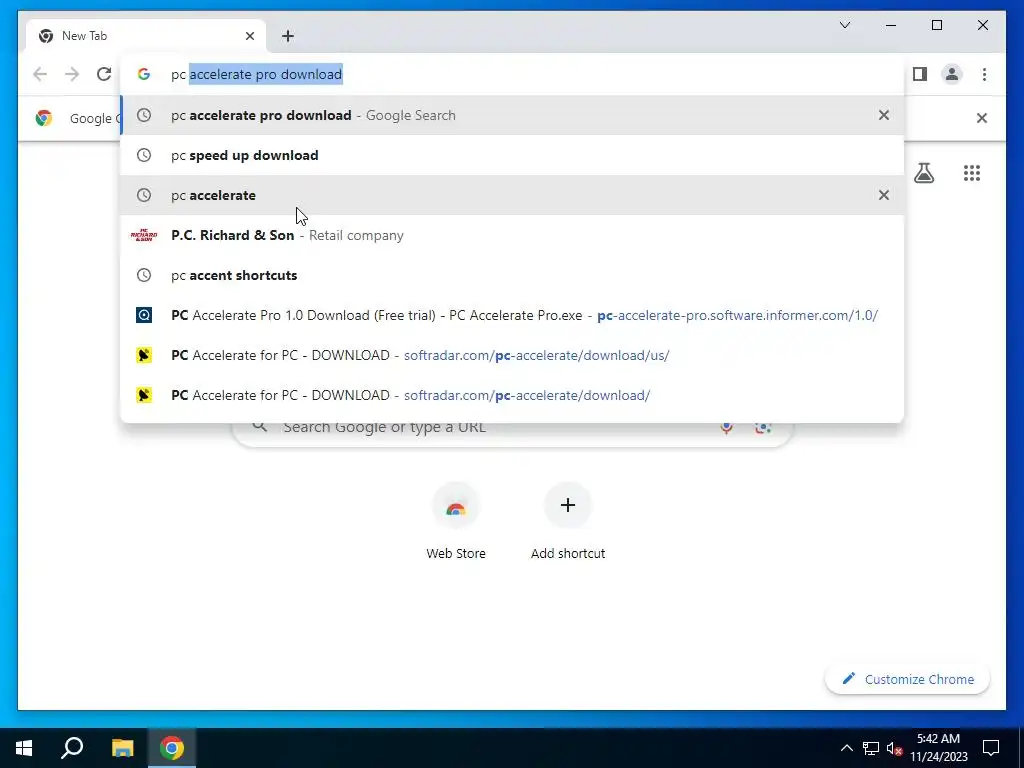Open Windows taskbar search
This screenshot has width=1024, height=768.
(x=72, y=748)
